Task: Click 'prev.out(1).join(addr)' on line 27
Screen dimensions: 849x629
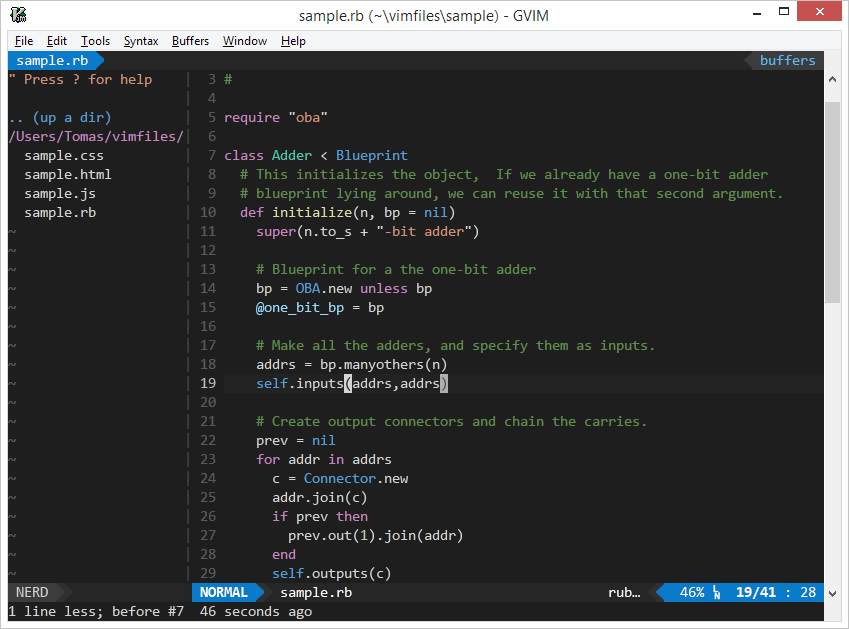Action: click(375, 536)
